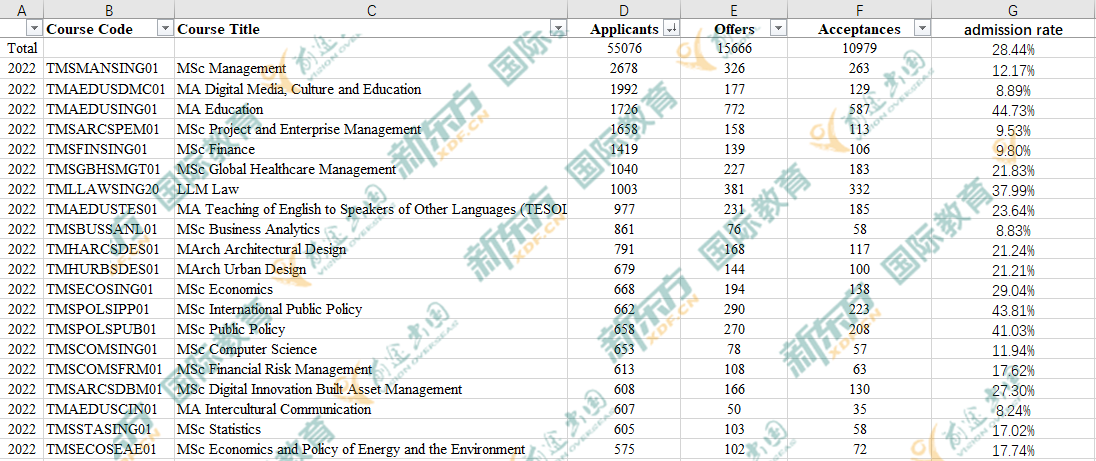Select 'MSc Project and Enterprise Management' cell
Image resolution: width=1096 pixels, height=461 pixels.
coord(371,129)
